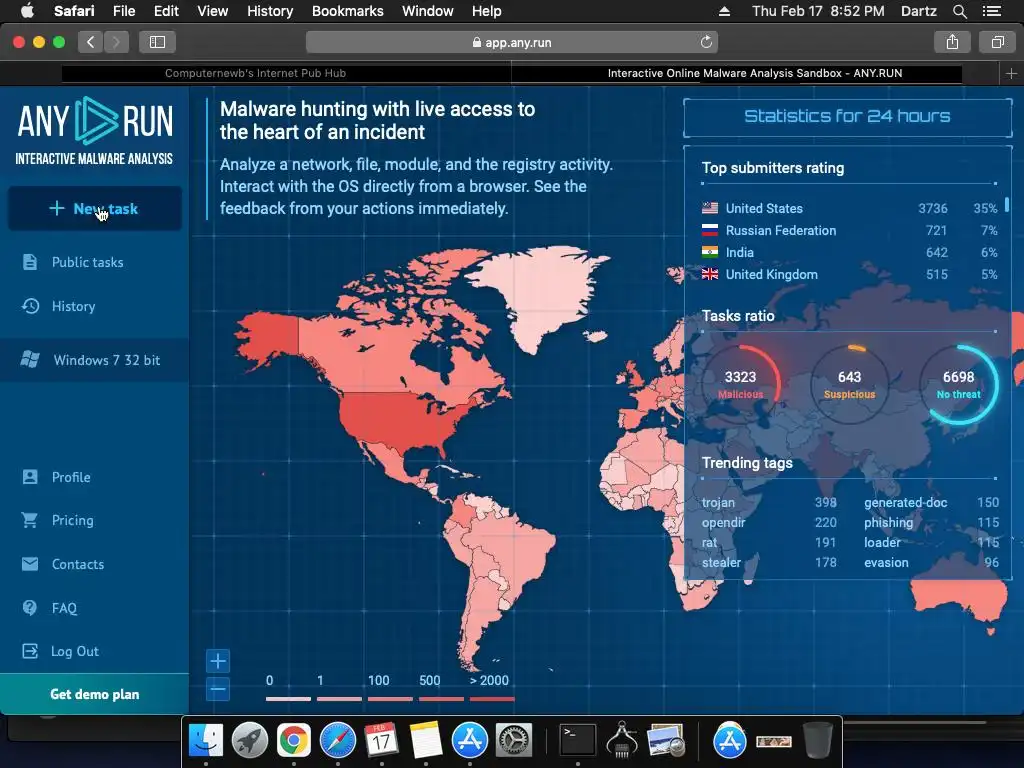This screenshot has width=1024, height=768.
Task: Open the Safari File menu
Action: coord(123,11)
